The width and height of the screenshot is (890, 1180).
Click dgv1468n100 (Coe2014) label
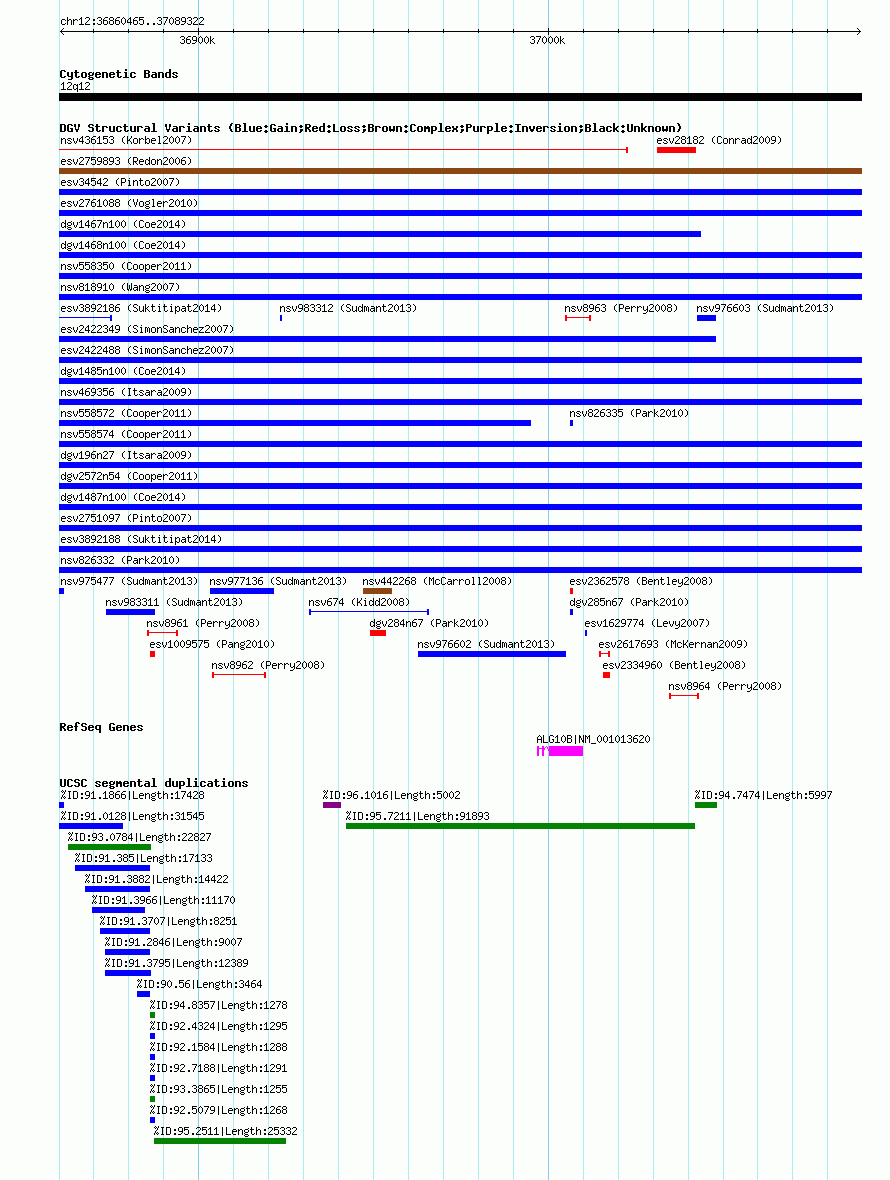[123, 245]
